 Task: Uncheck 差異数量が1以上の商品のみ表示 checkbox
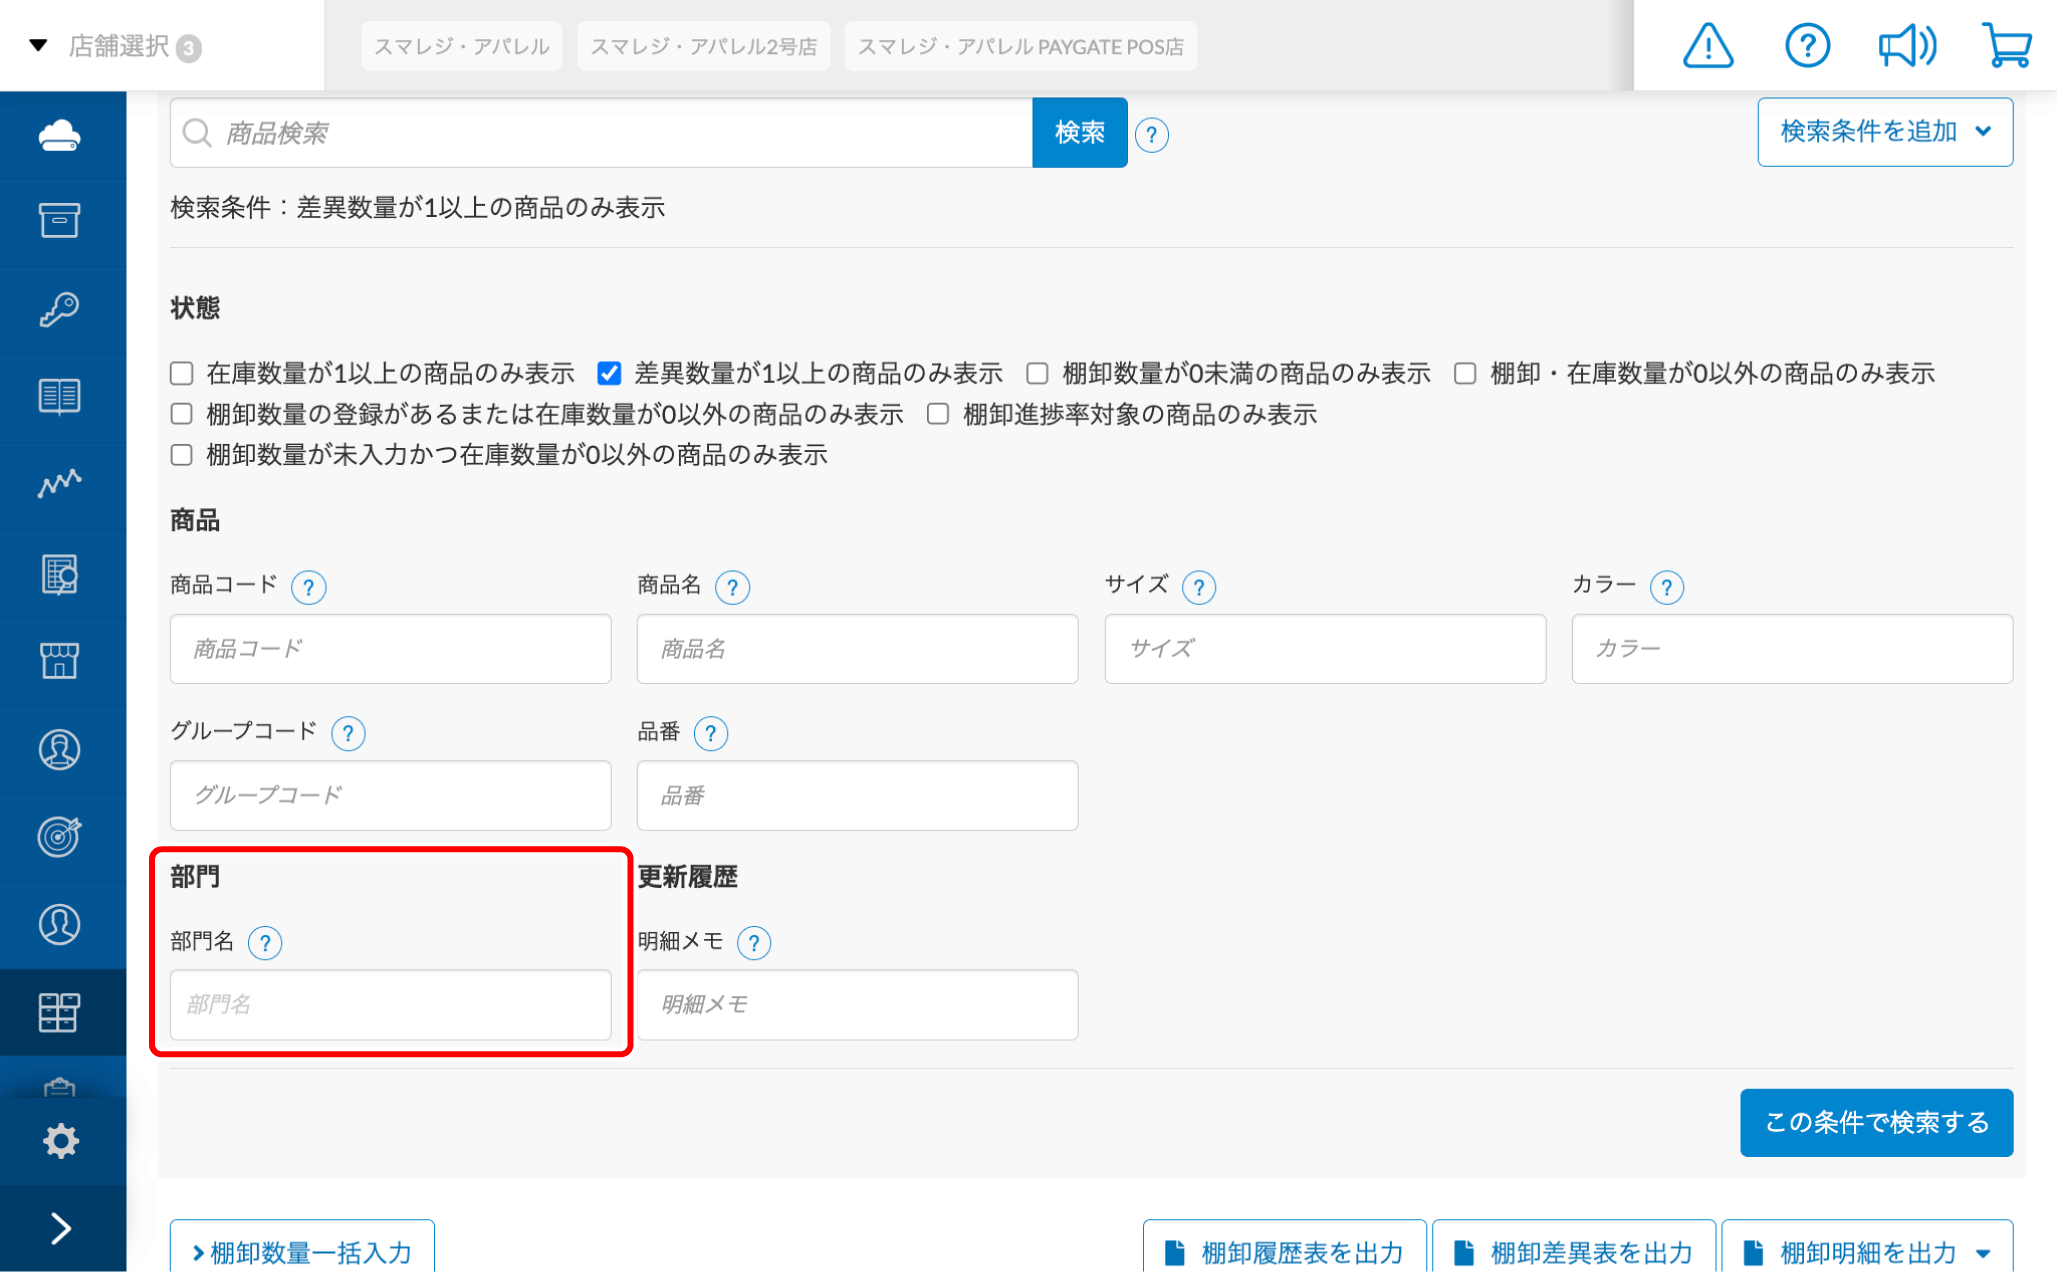pos(609,374)
